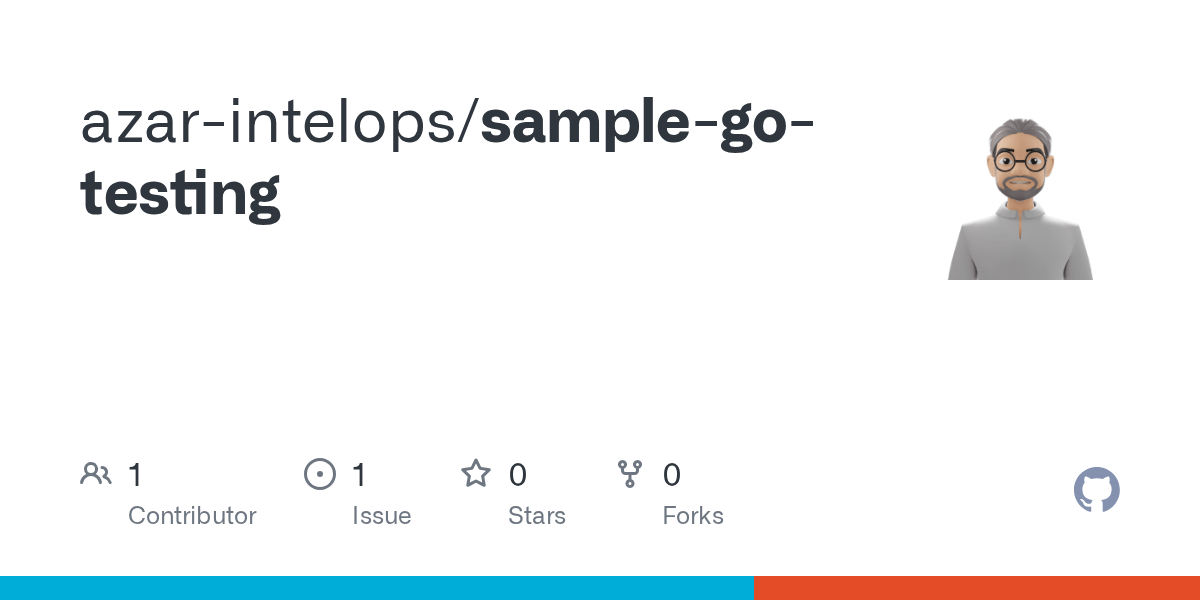This screenshot has height=600, width=1200.
Task: Select the Stars label
Action: pos(537,516)
